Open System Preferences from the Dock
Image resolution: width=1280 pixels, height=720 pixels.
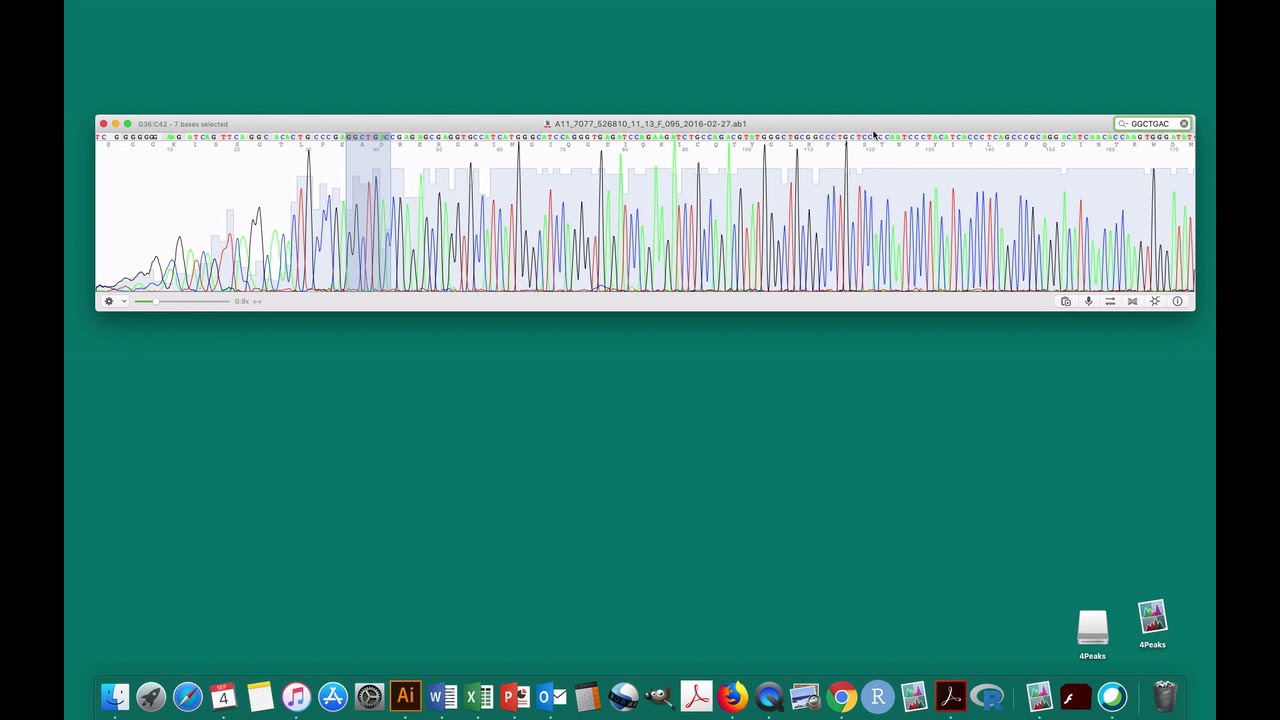point(369,696)
